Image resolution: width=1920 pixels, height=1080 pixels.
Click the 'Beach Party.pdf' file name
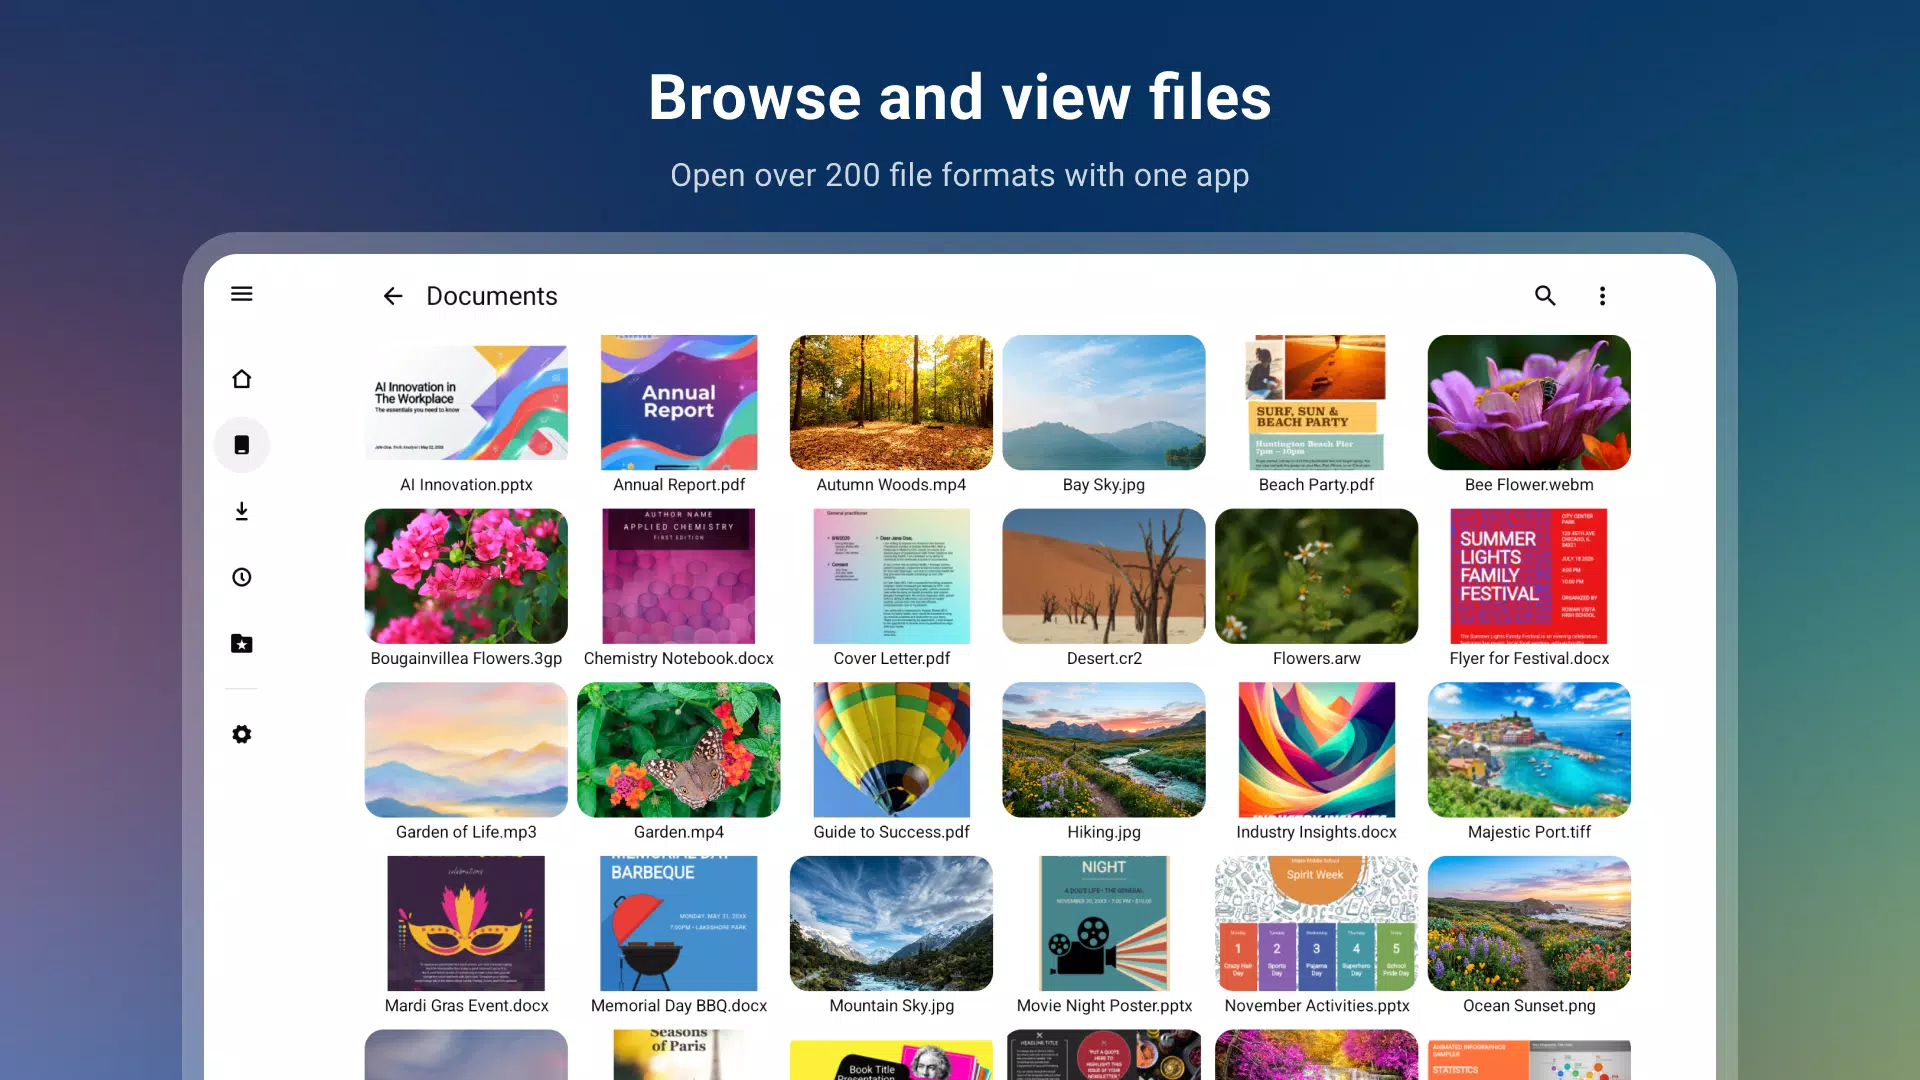(1316, 485)
